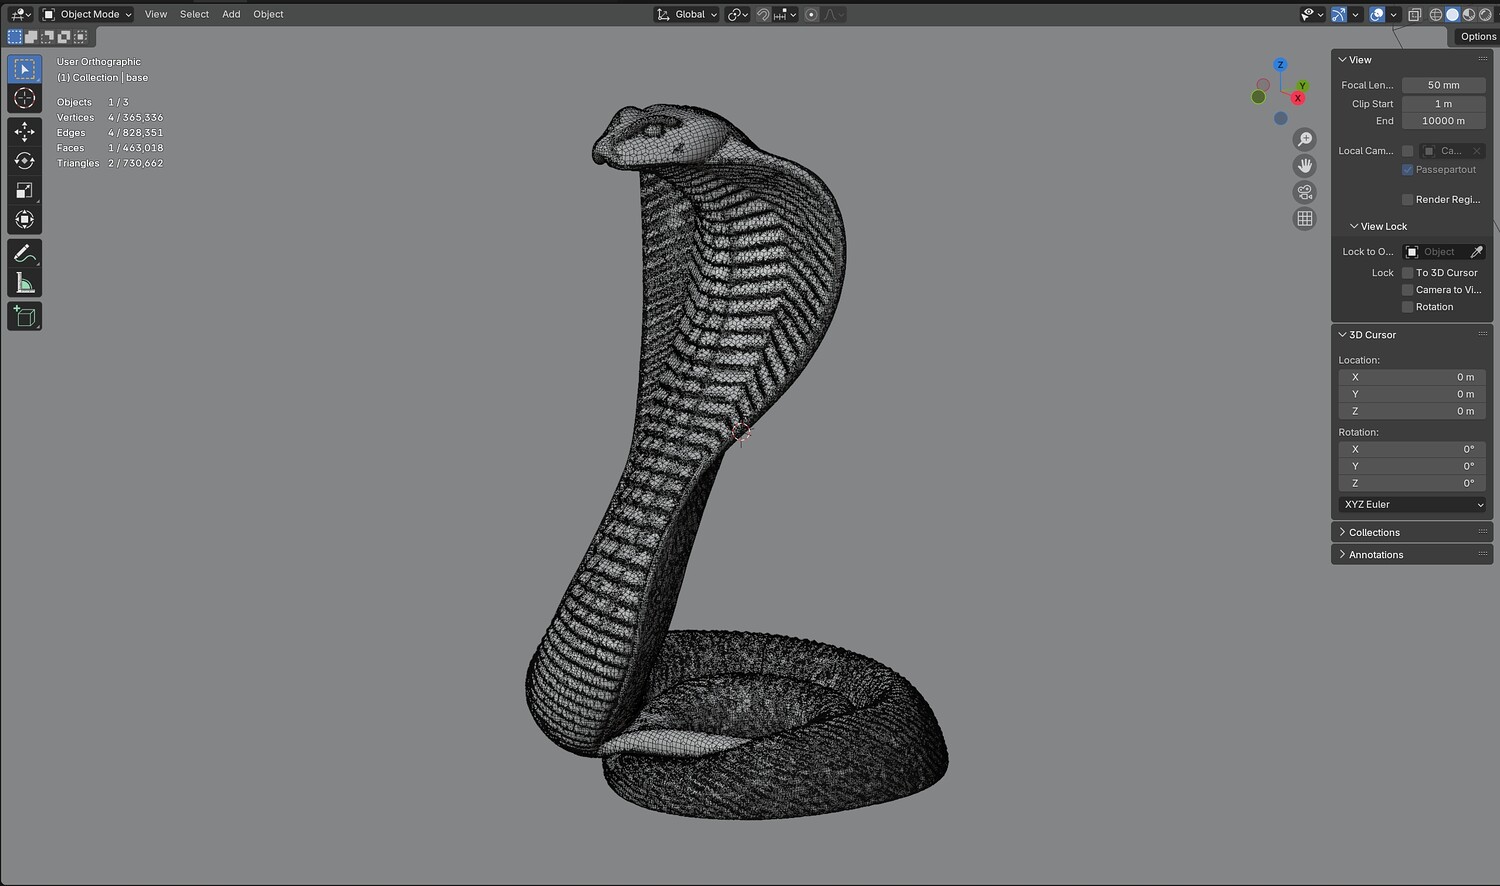Toggle camera view in the viewport
Viewport: 1500px width, 886px height.
pyautogui.click(x=1305, y=192)
